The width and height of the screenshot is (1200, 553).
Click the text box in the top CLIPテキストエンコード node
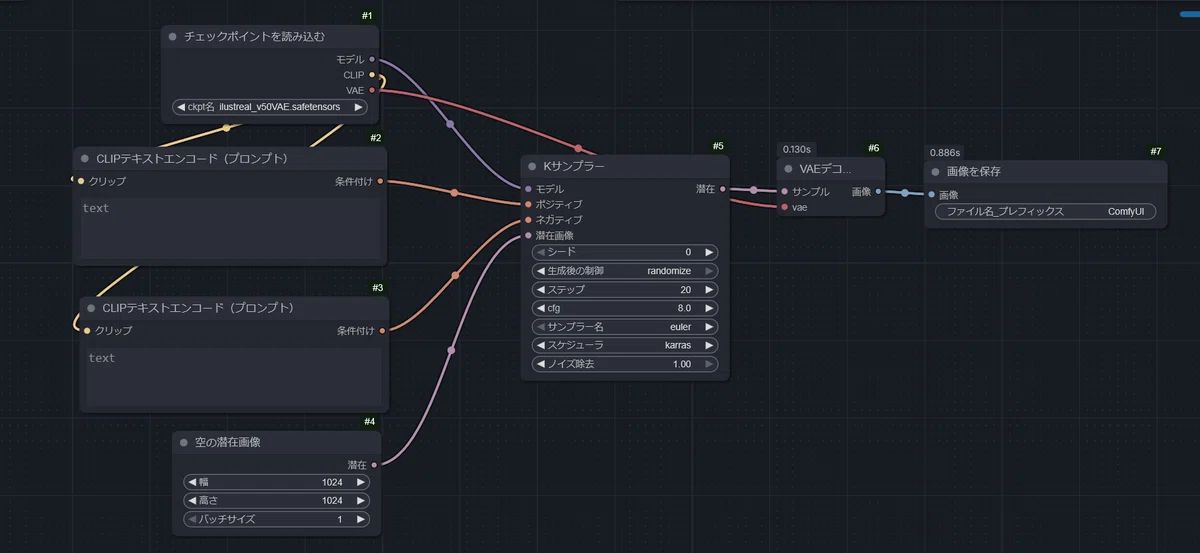pyautogui.click(x=230, y=228)
